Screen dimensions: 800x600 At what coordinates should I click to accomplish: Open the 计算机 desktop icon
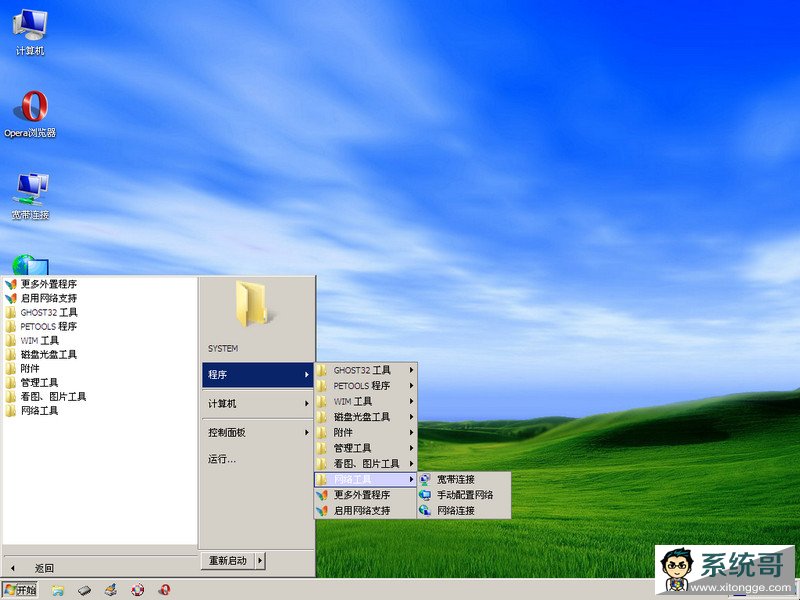[x=30, y=32]
